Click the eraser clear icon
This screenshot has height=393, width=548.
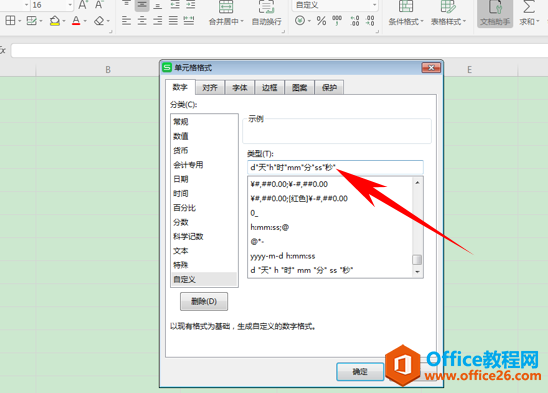click(x=99, y=21)
